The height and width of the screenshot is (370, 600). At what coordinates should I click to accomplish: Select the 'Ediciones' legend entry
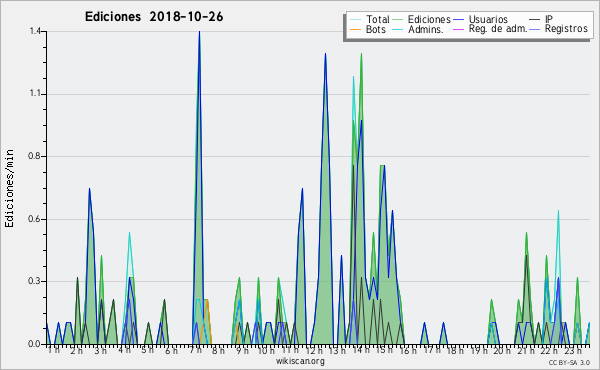429,19
